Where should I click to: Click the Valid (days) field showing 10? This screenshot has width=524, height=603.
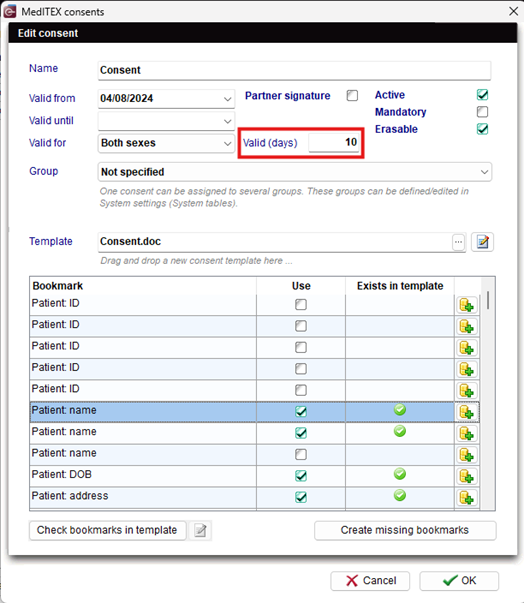tap(334, 142)
